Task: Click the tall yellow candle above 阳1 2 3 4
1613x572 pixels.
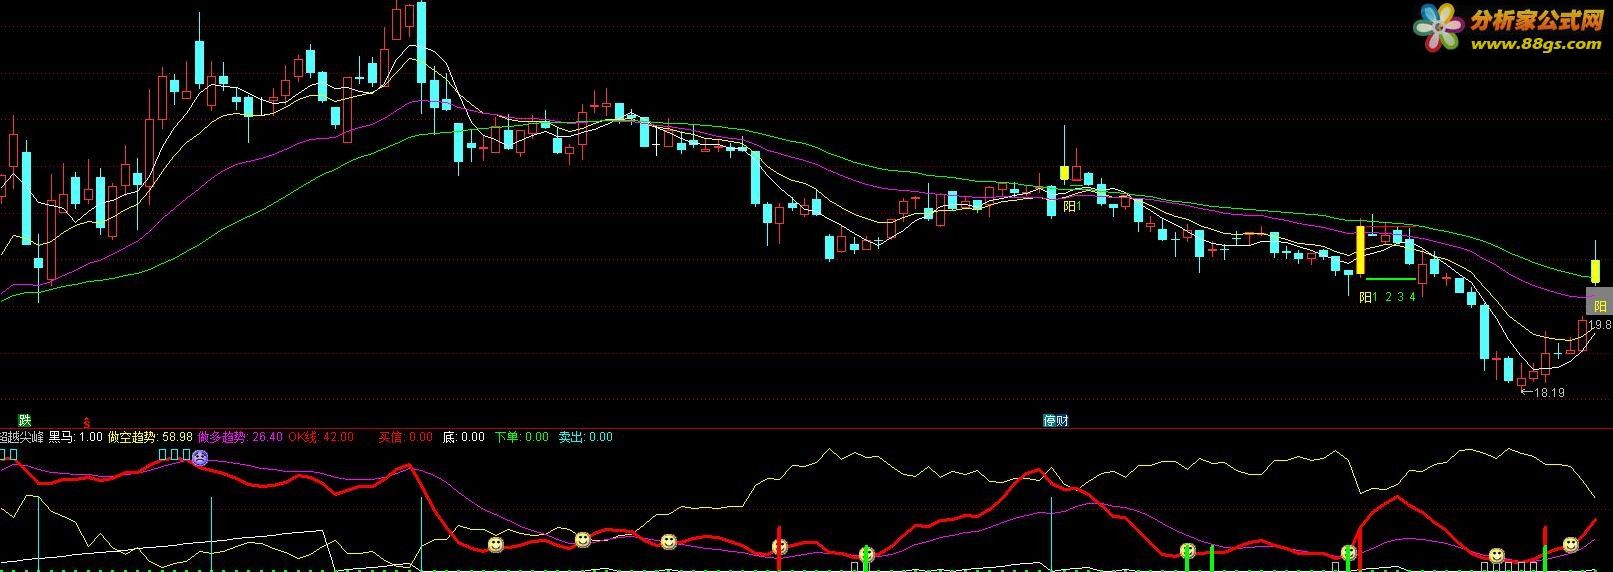Action: pyautogui.click(x=1360, y=250)
